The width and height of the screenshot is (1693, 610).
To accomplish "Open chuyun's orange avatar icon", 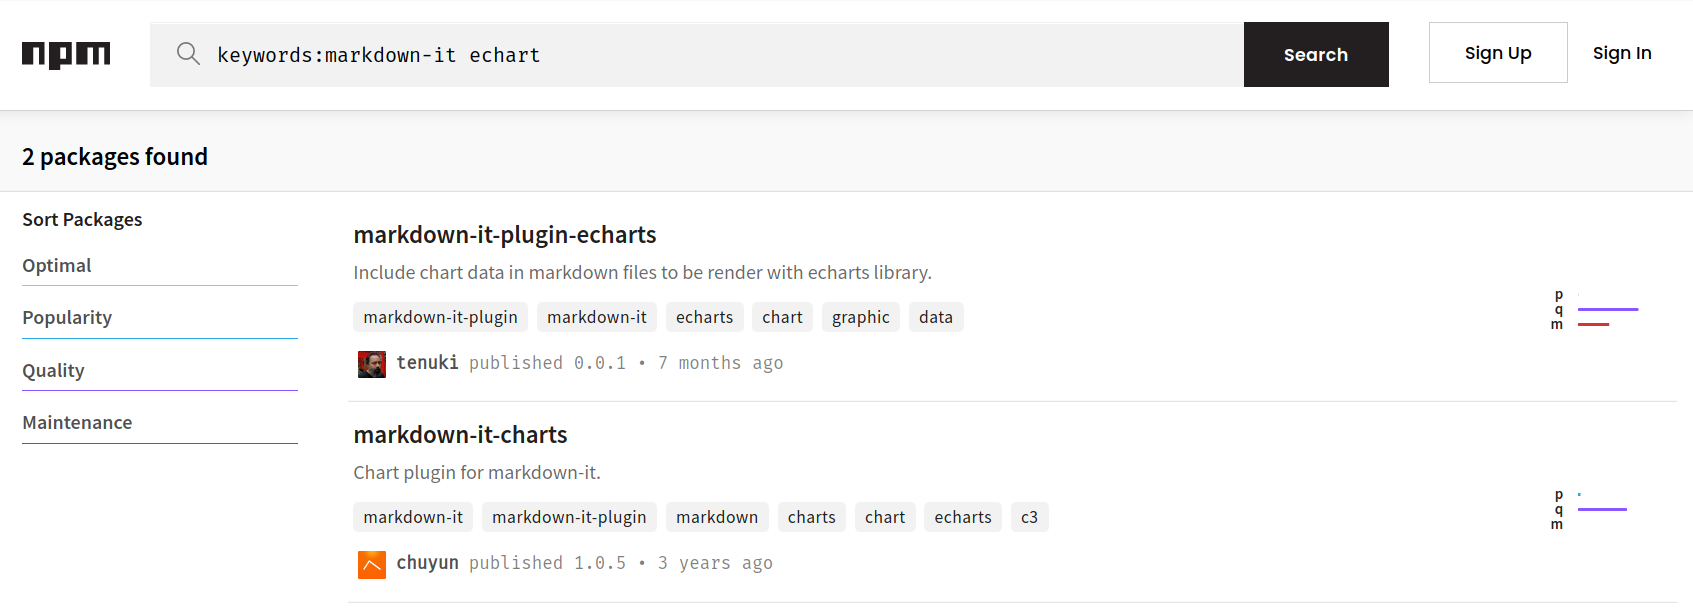I will (372, 564).
